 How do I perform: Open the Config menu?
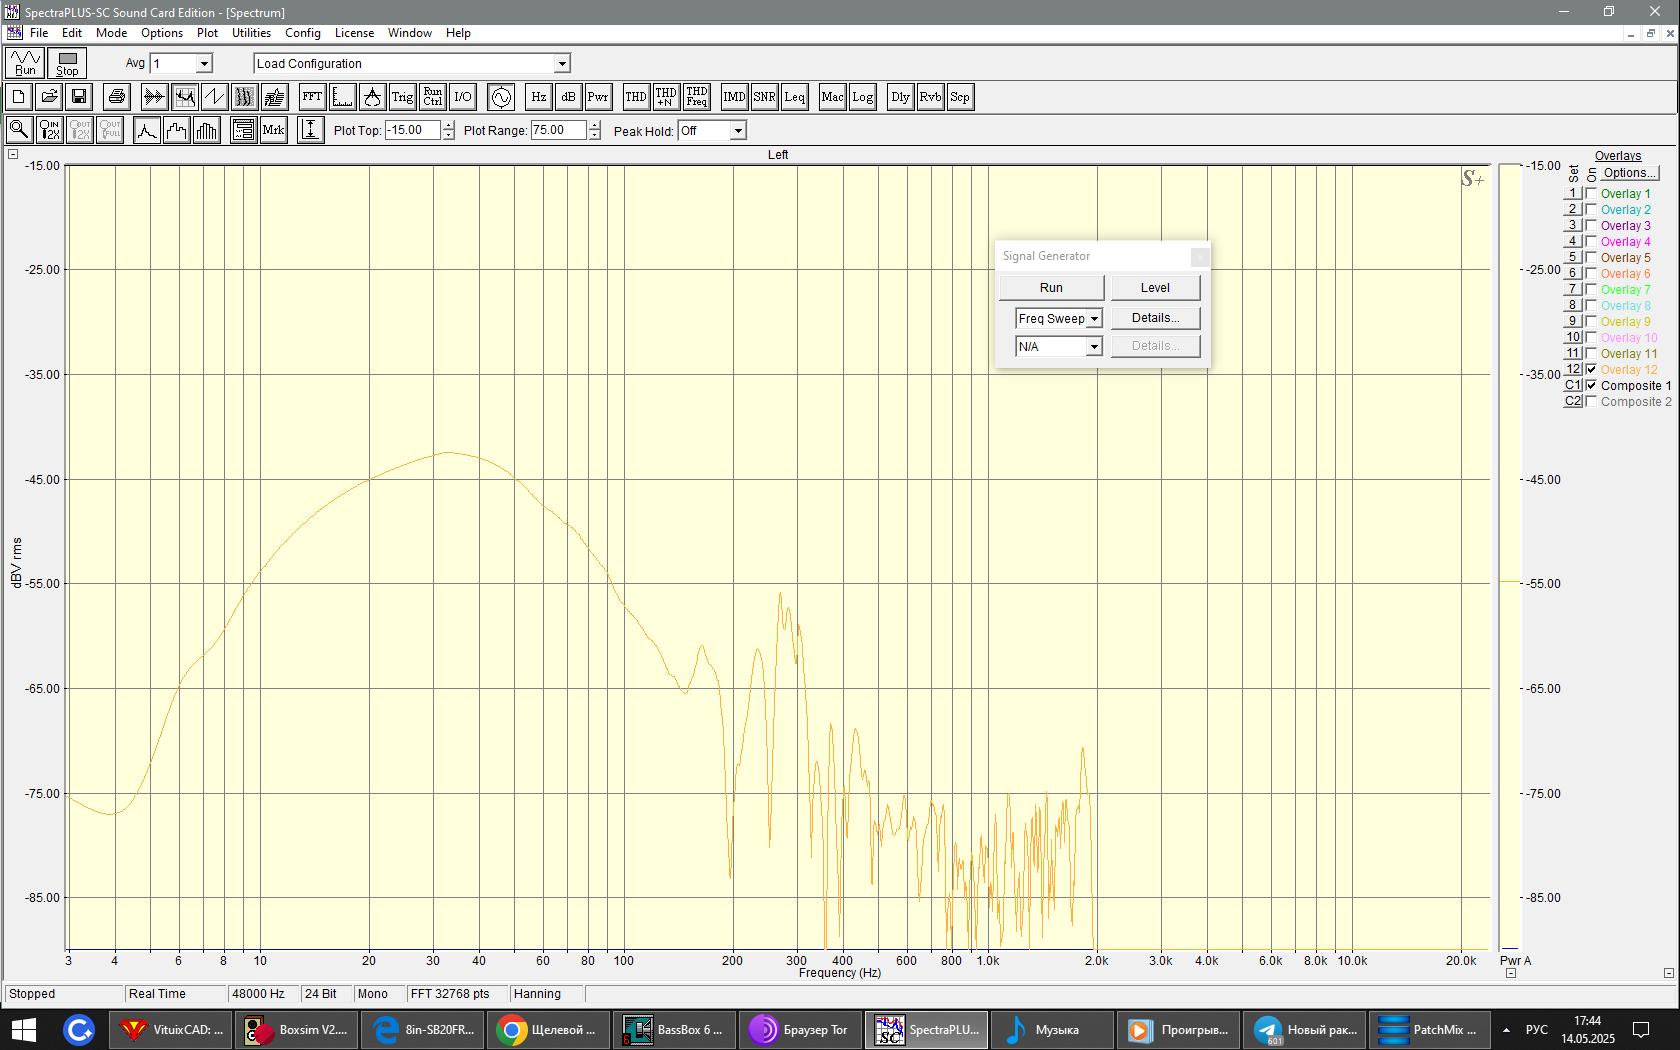point(303,33)
